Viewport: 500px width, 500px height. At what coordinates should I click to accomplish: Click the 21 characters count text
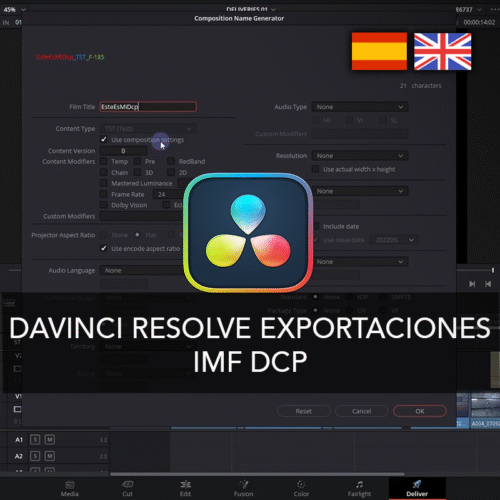click(421, 86)
